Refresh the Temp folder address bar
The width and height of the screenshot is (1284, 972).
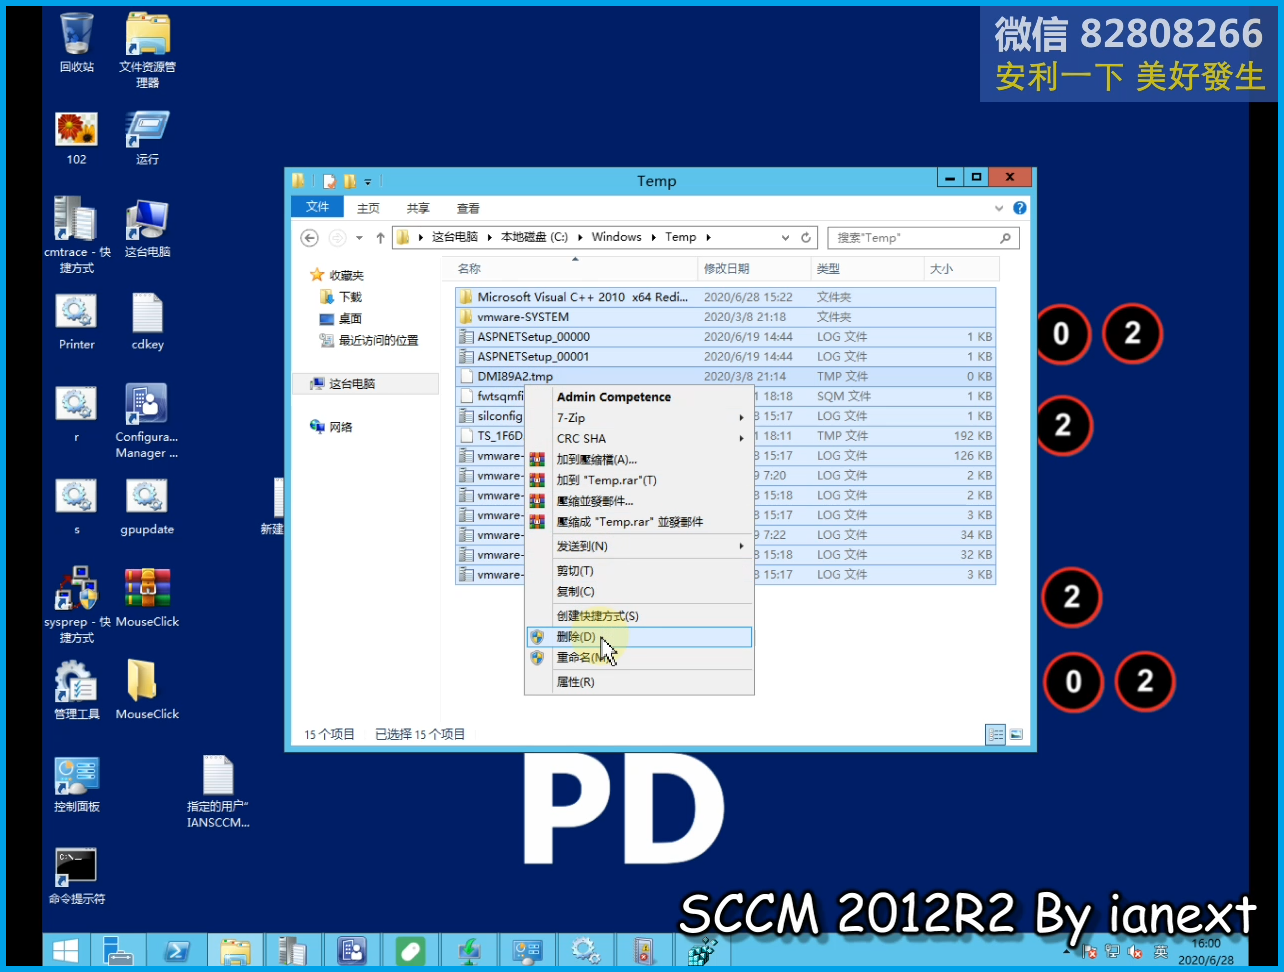click(x=806, y=238)
